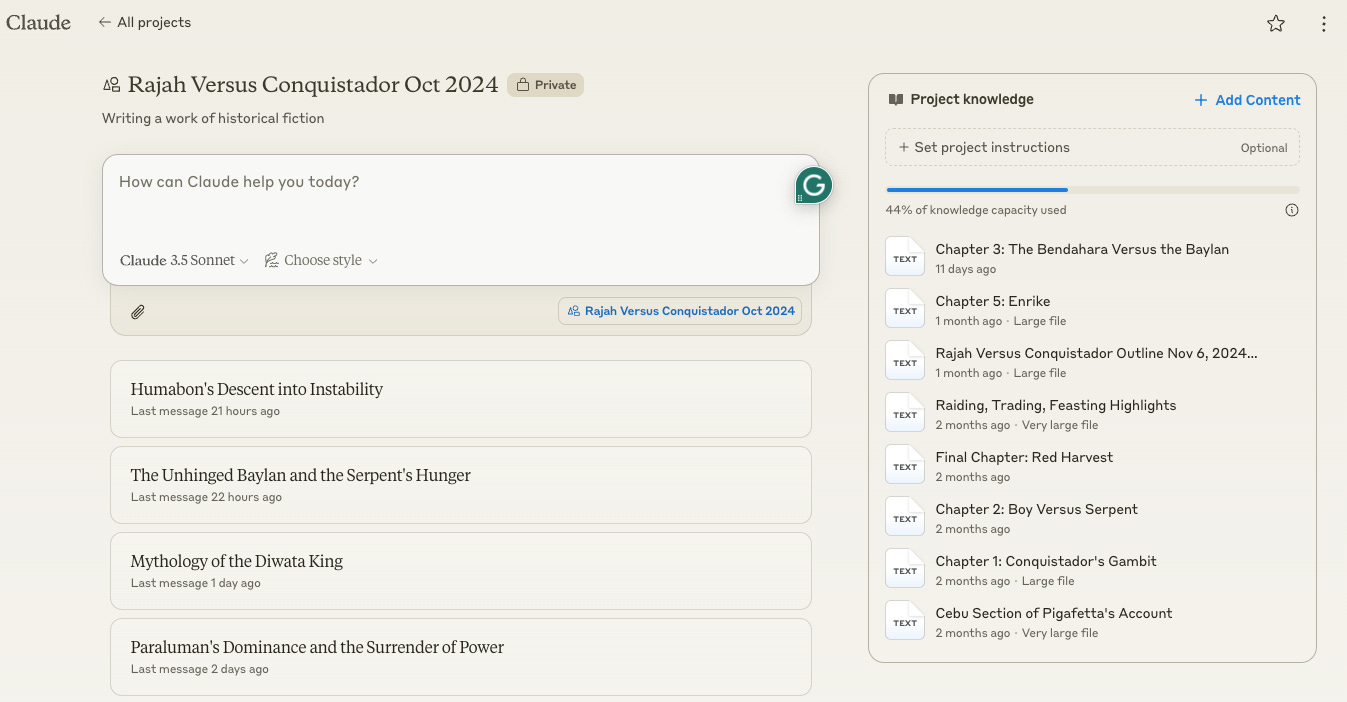Screen dimensions: 1347x702
Task: Click the Claude logo
Action: point(38,22)
